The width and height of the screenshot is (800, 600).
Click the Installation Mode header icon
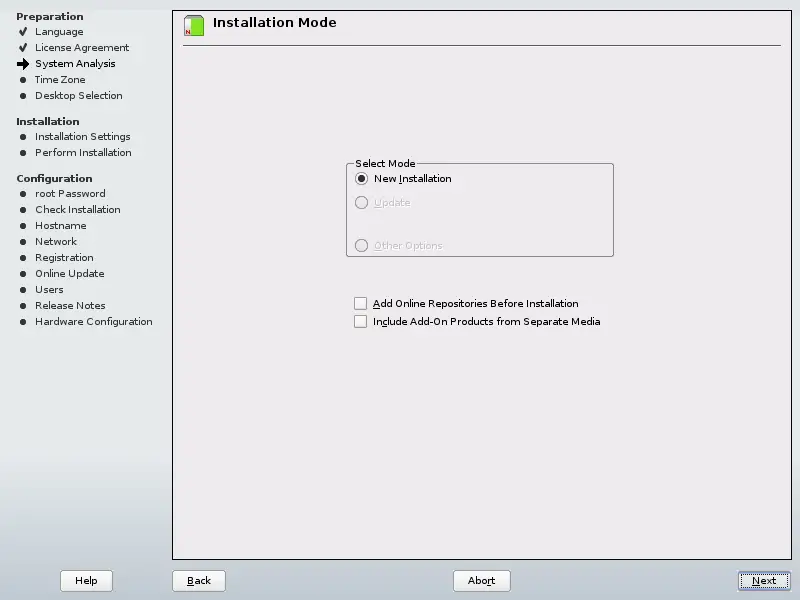(194, 26)
